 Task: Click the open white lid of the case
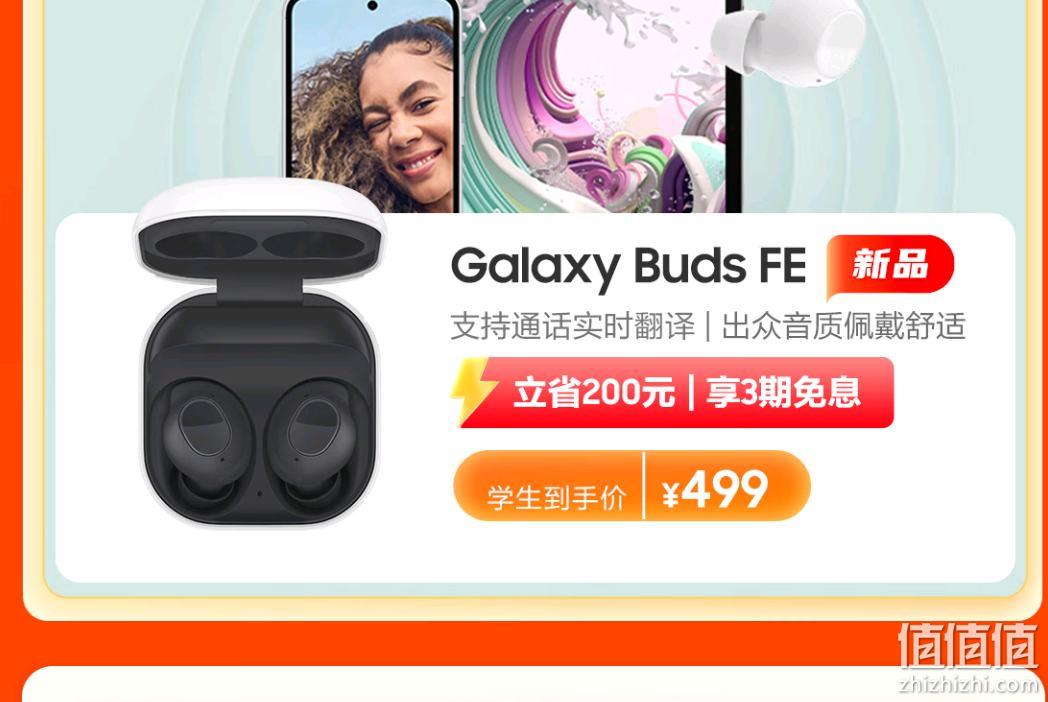pyautogui.click(x=260, y=231)
